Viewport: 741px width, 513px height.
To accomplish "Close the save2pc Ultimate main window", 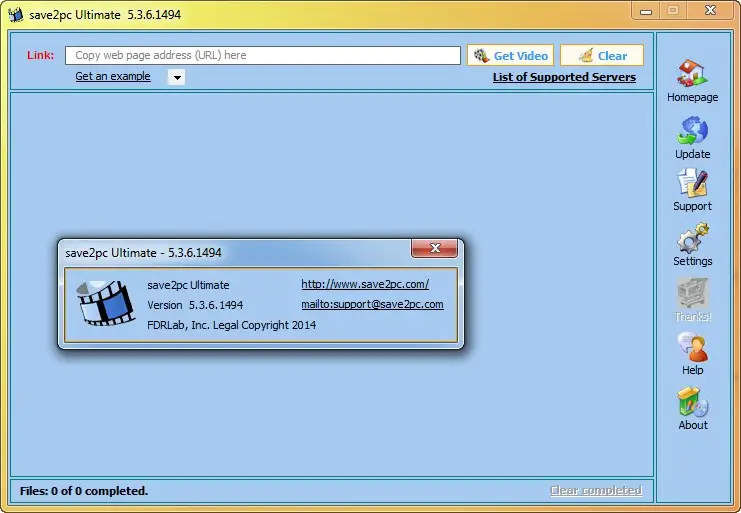I will click(710, 10).
